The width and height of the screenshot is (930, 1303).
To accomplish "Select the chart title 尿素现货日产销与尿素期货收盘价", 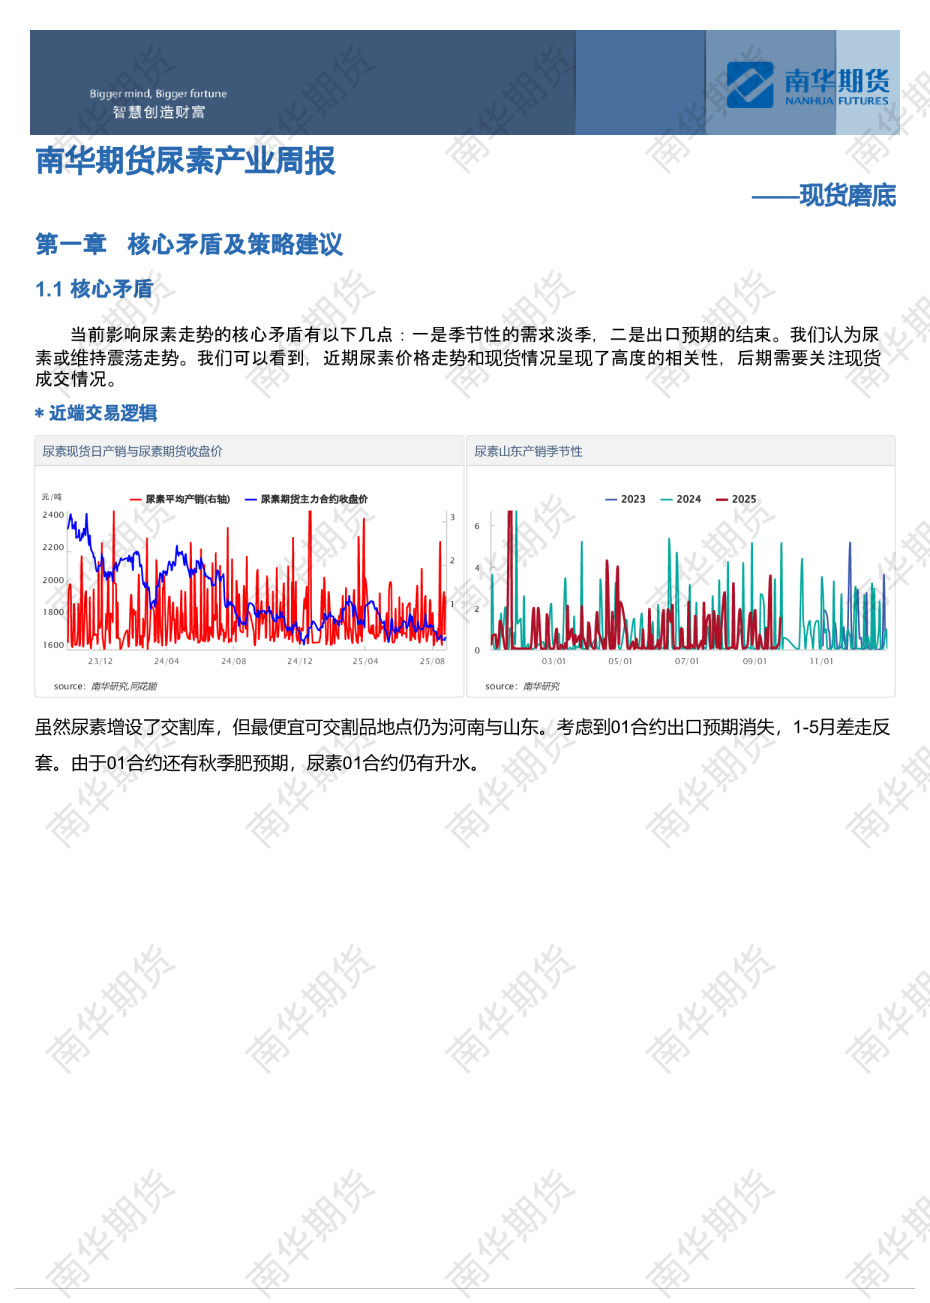I will point(132,452).
